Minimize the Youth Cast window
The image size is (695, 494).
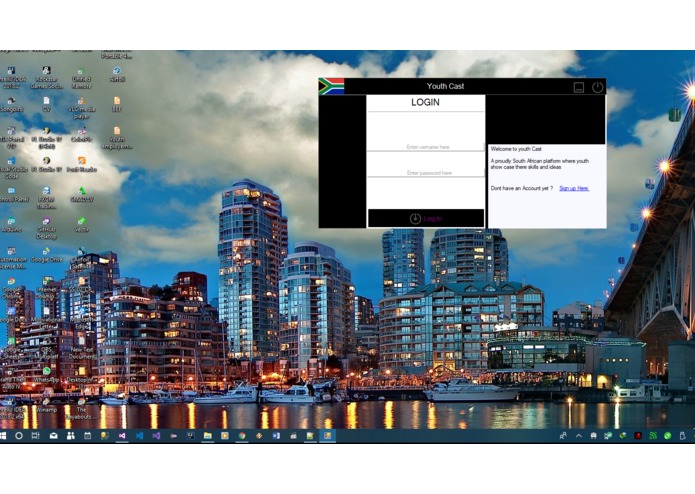click(578, 87)
